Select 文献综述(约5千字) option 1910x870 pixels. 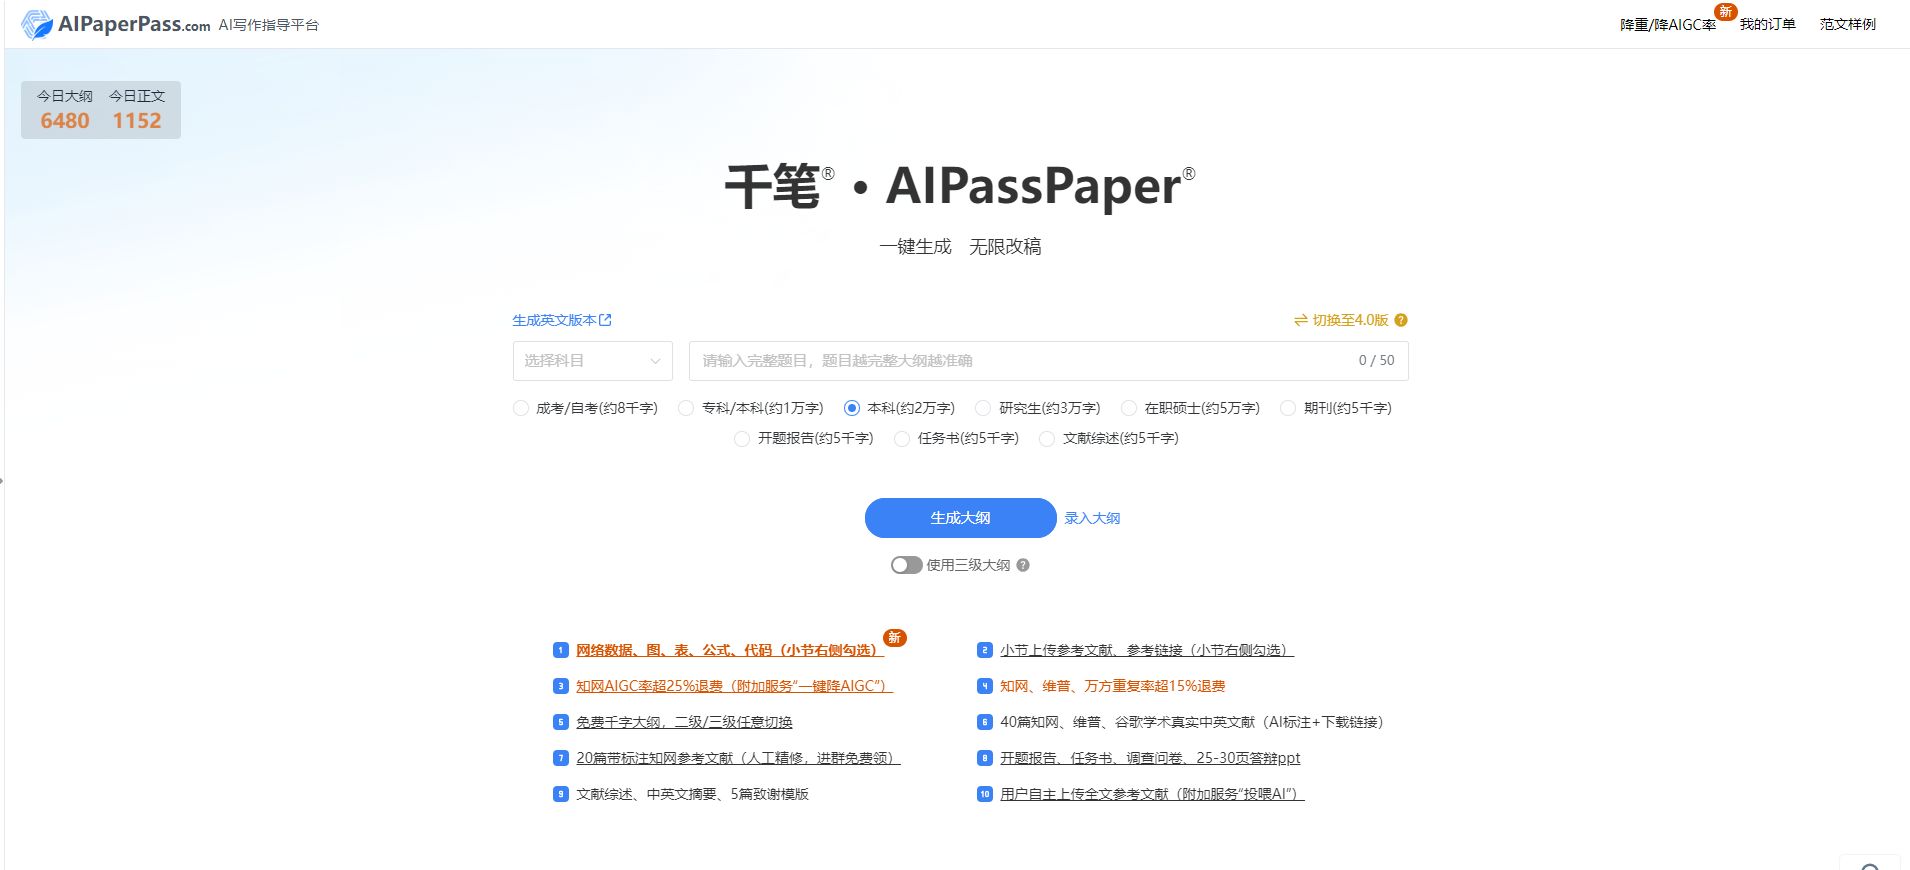[1109, 438]
